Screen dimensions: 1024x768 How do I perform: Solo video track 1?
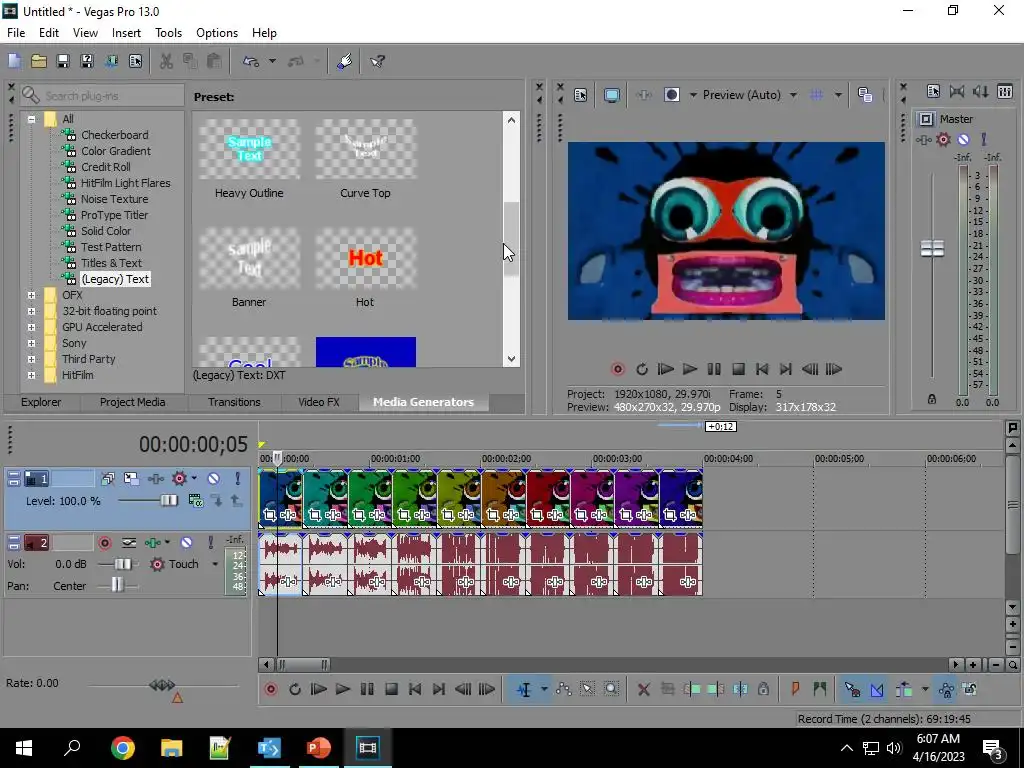(x=237, y=479)
